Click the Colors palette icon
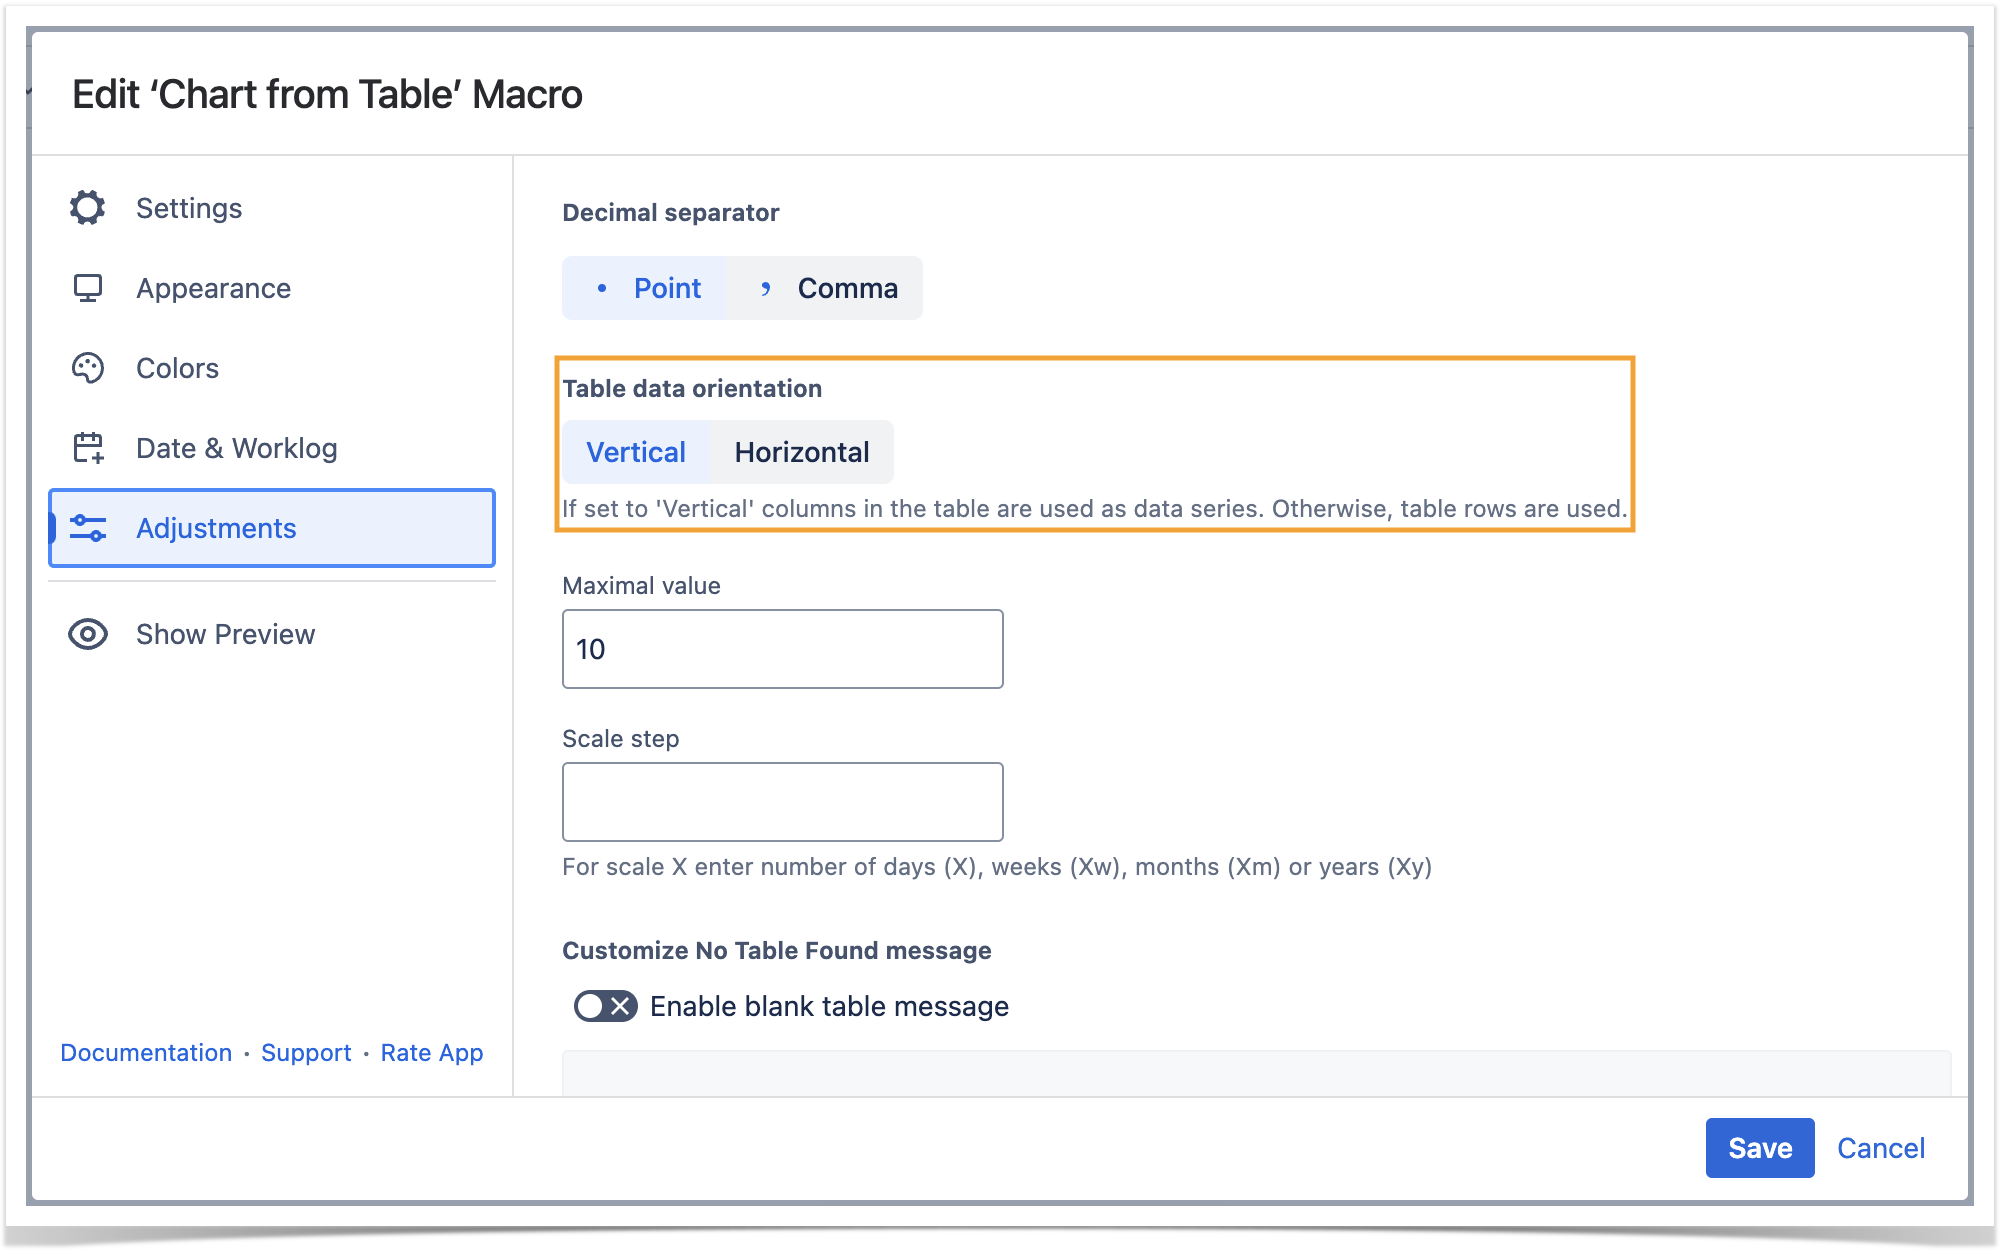 coord(88,368)
